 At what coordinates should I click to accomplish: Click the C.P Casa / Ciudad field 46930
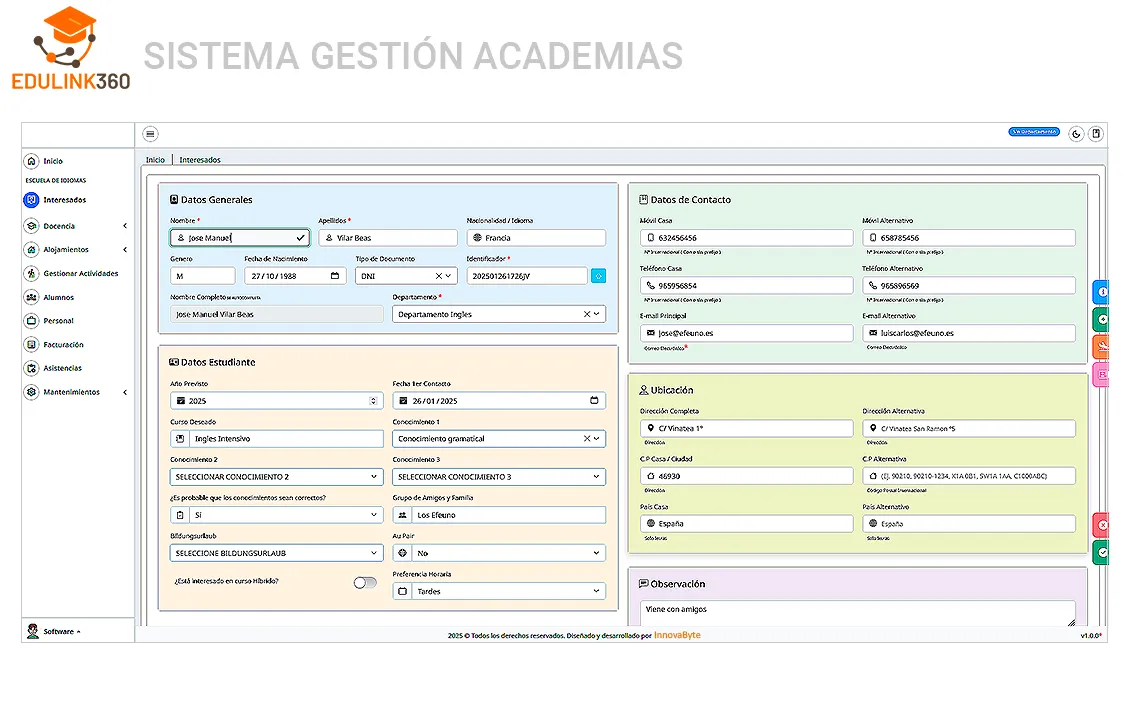coord(746,476)
